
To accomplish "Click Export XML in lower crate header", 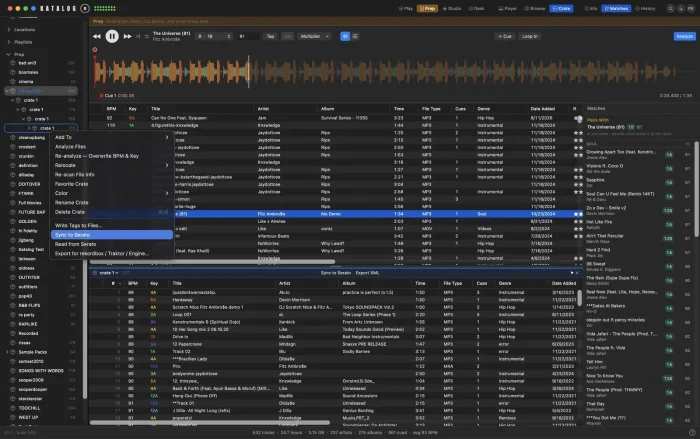I will pos(367,273).
